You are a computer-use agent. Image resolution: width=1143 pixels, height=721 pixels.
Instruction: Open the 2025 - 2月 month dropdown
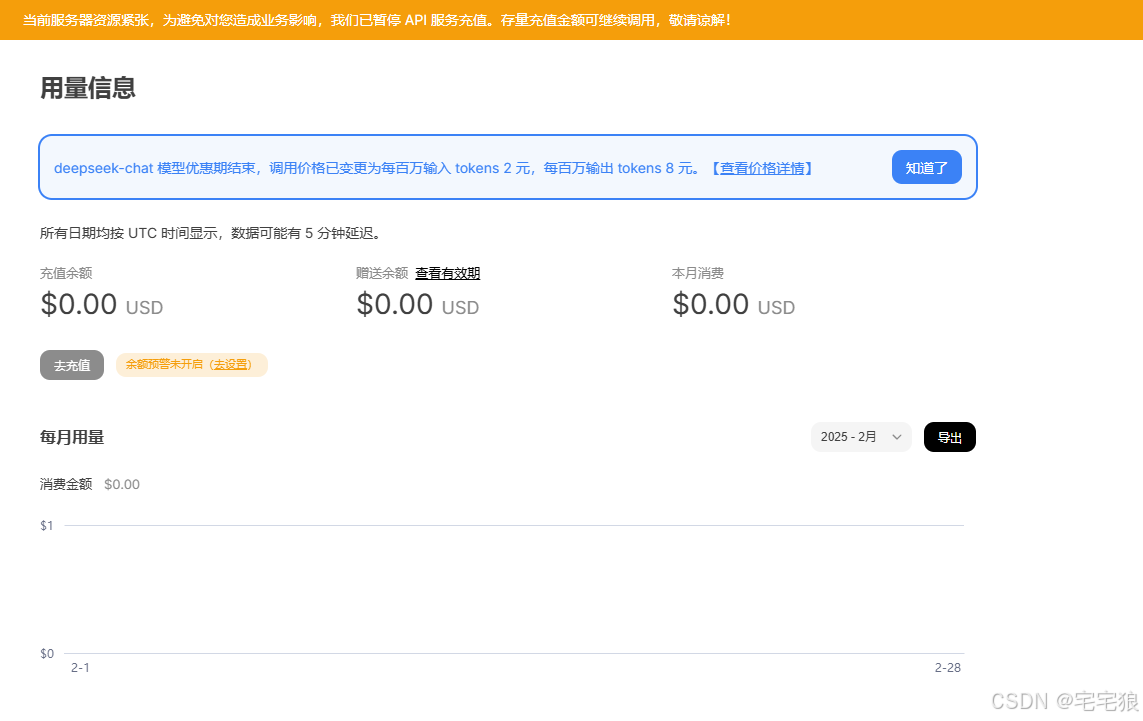[861, 437]
